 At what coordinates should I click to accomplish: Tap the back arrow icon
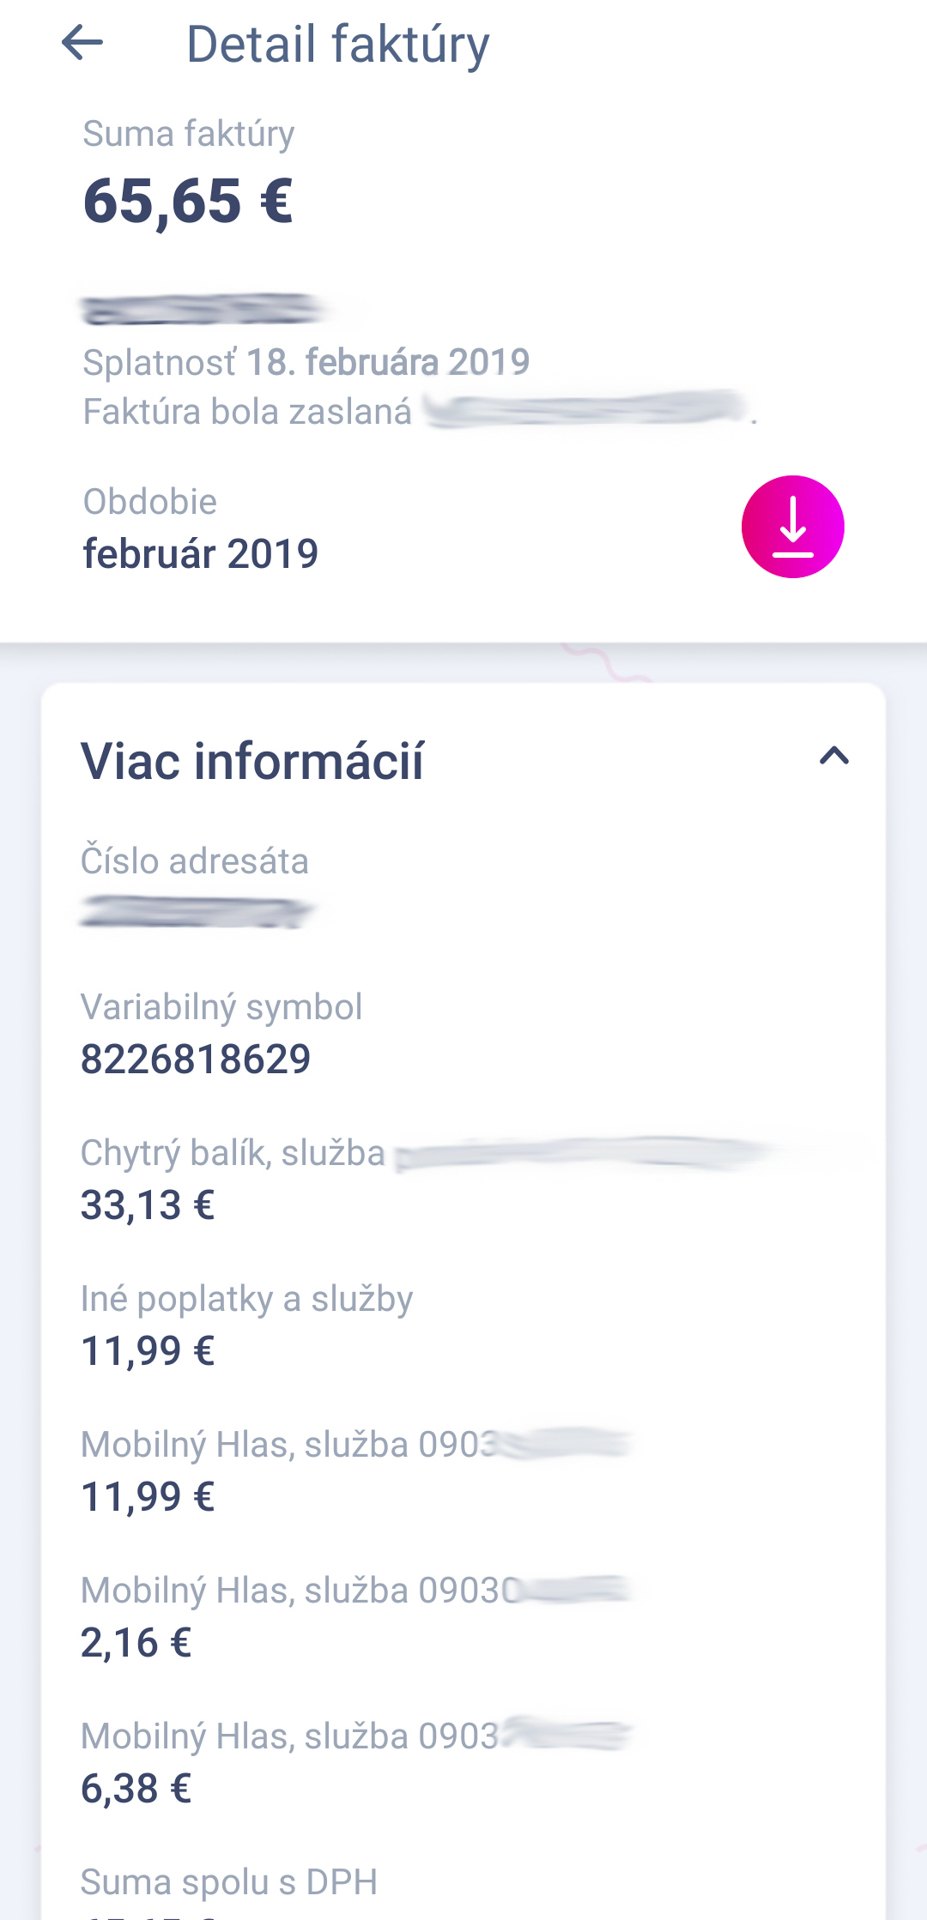pyautogui.click(x=82, y=43)
